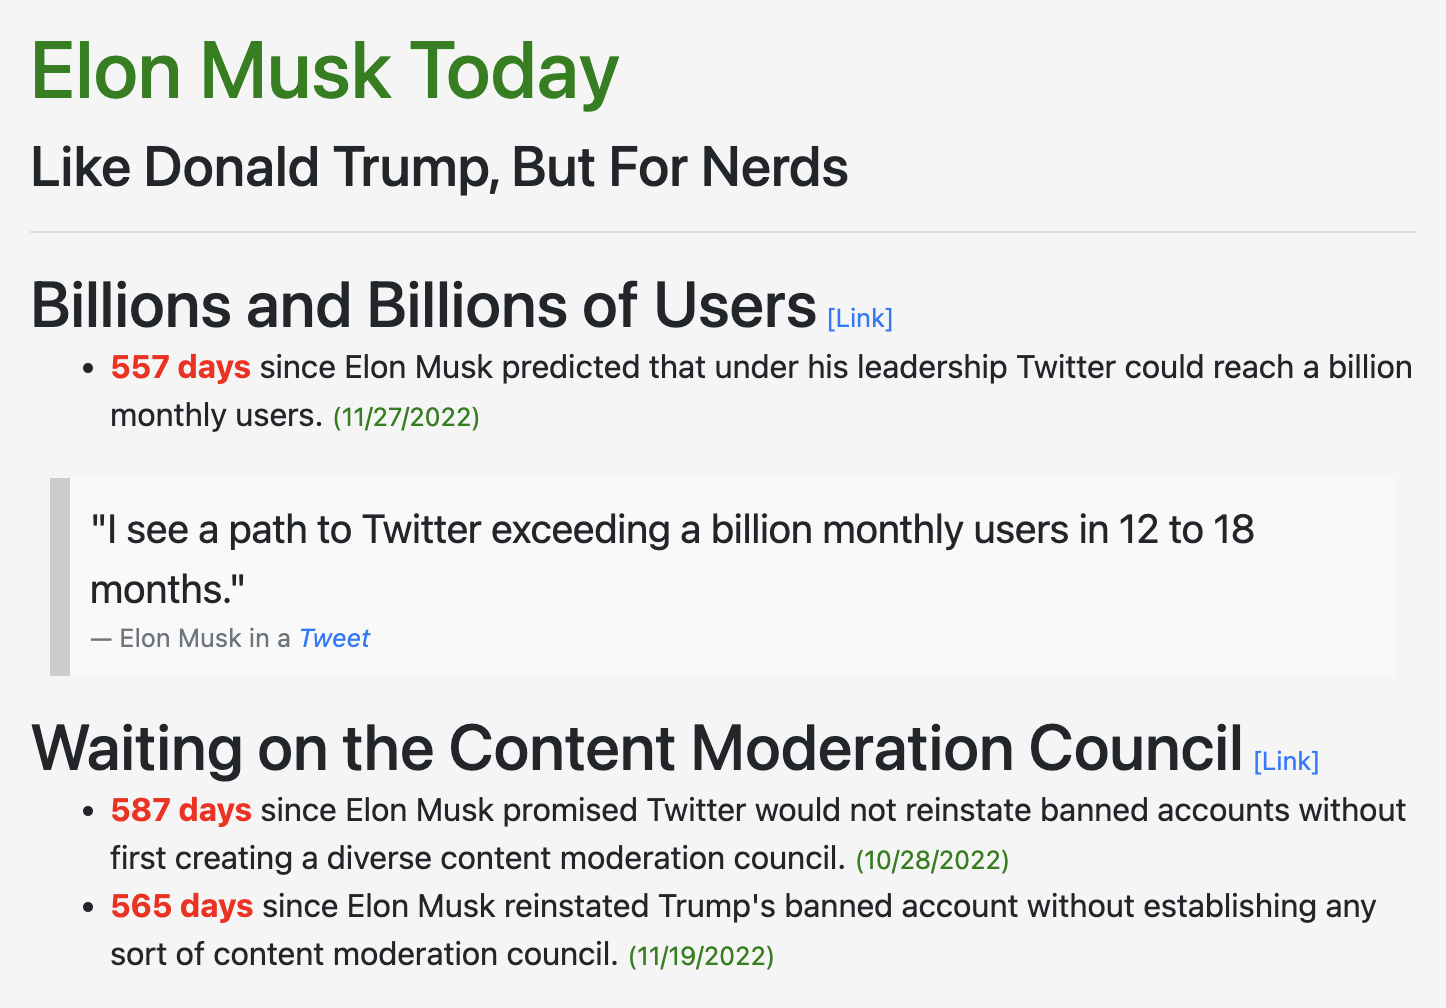Follow the italic "Tweet" link
Screen dimensions: 1446x1008
point(334,638)
